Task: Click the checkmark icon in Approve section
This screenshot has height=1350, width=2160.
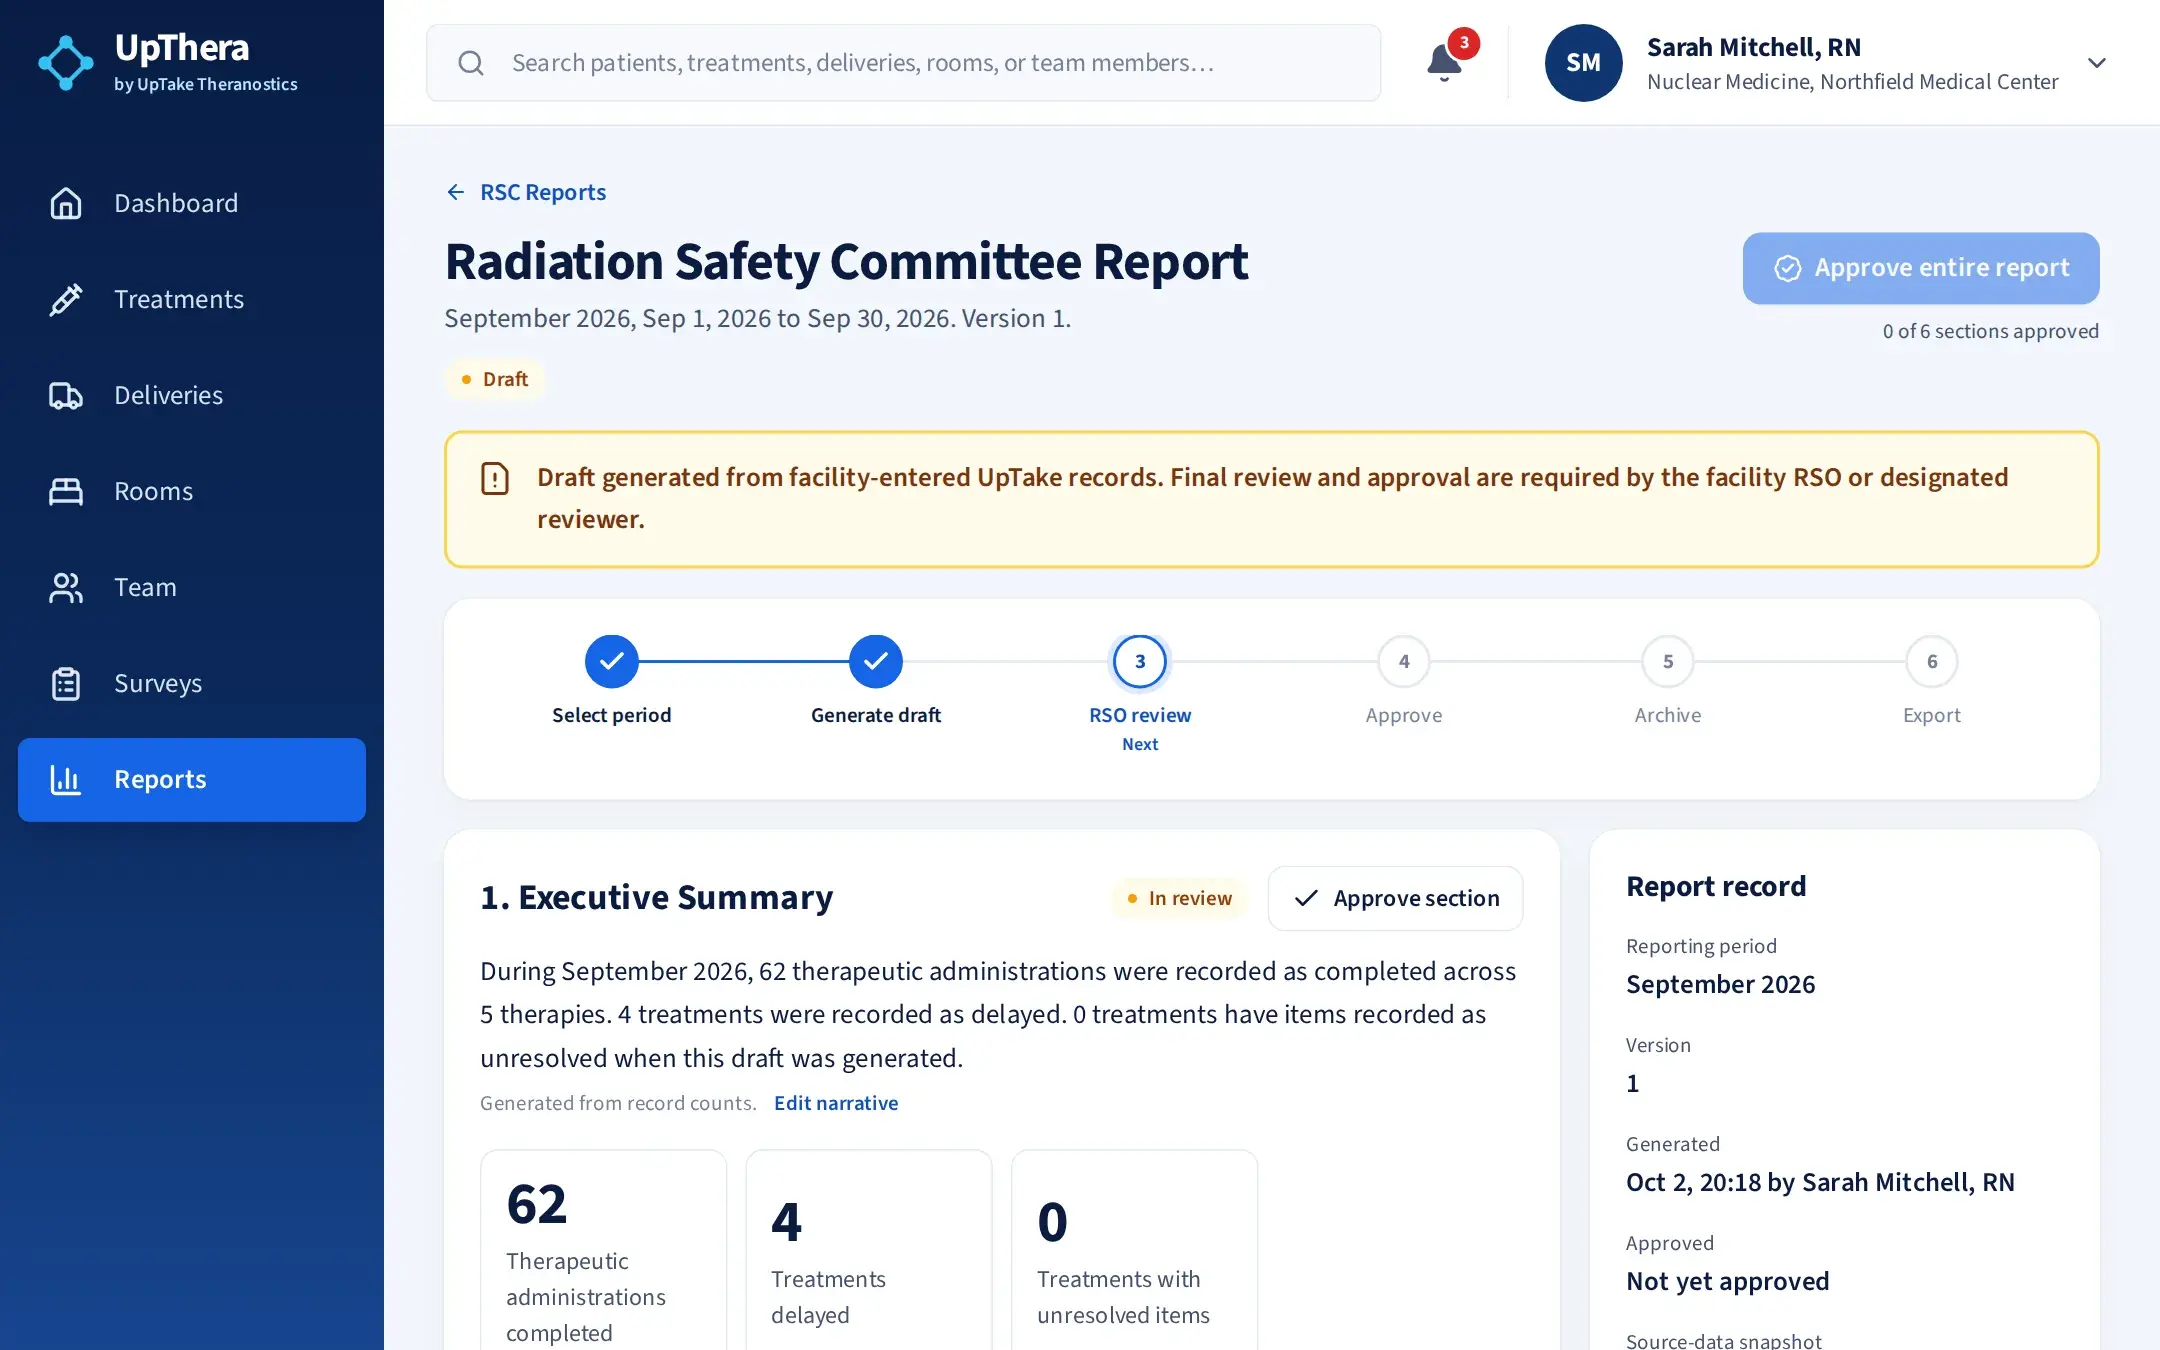Action: (1306, 898)
